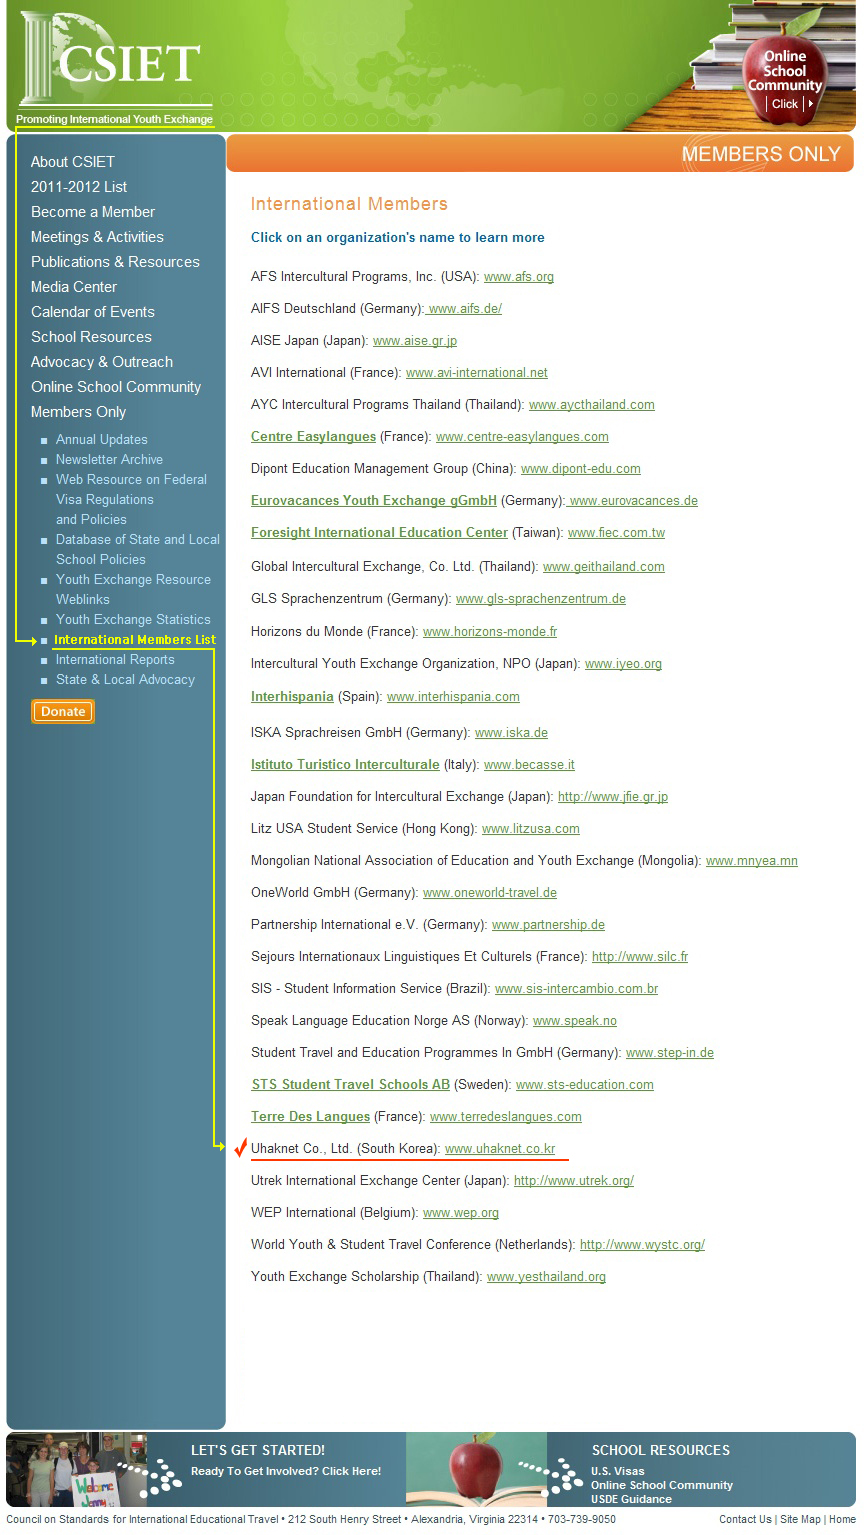The height and width of the screenshot is (1535, 865).
Task: Open the 2011-2012 List menu item
Action: [79, 187]
